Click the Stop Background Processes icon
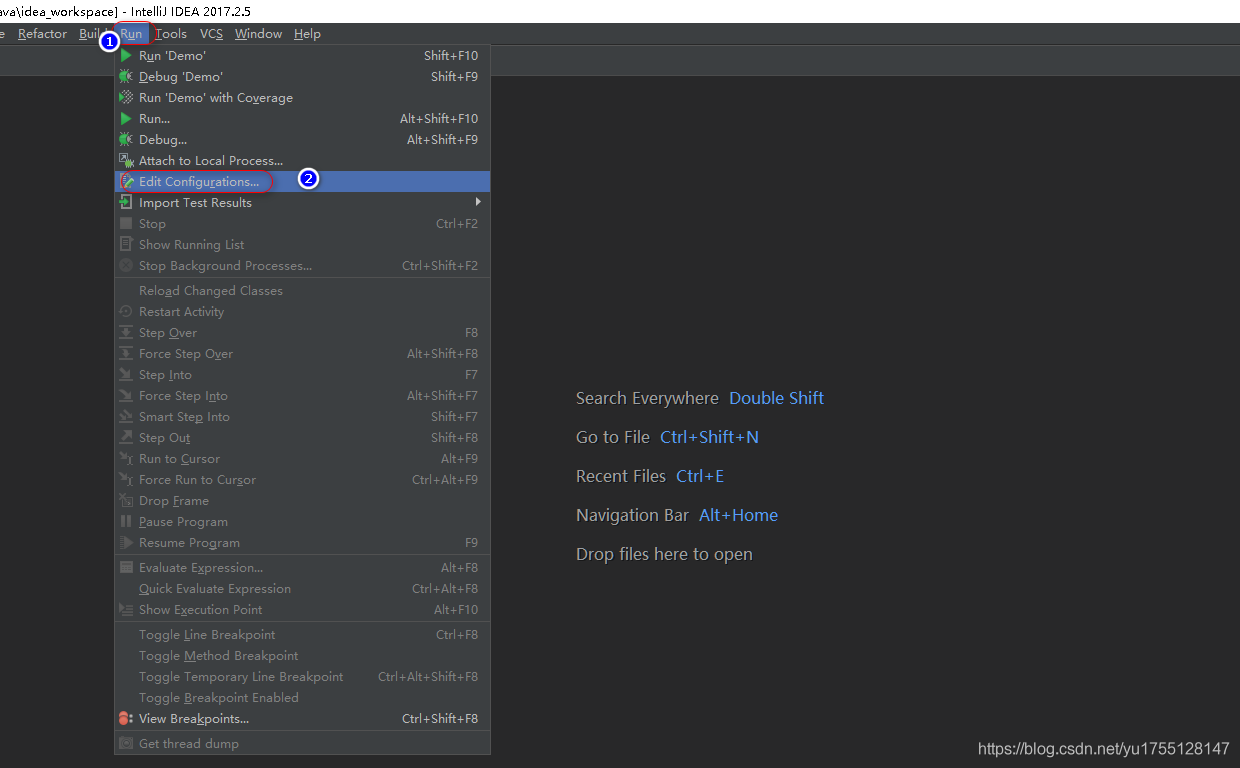Image resolution: width=1240 pixels, height=768 pixels. 126,266
